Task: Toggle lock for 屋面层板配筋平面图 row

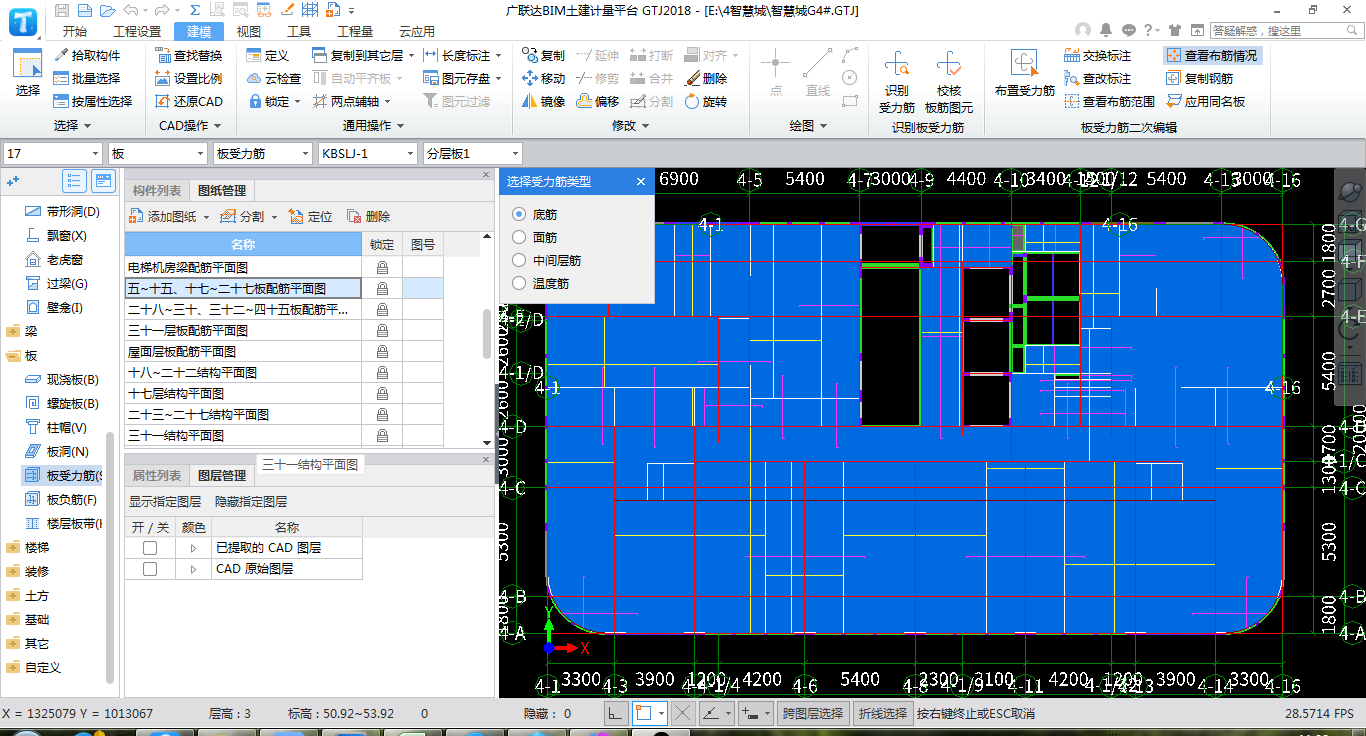Action: (382, 352)
